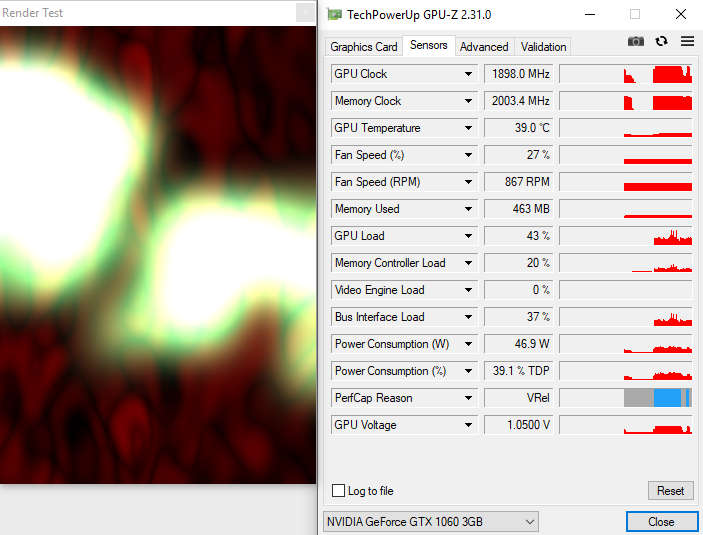Viewport: 703px width, 535px height.
Task: Open the GPU Voltage dropdown
Action: tap(468, 425)
